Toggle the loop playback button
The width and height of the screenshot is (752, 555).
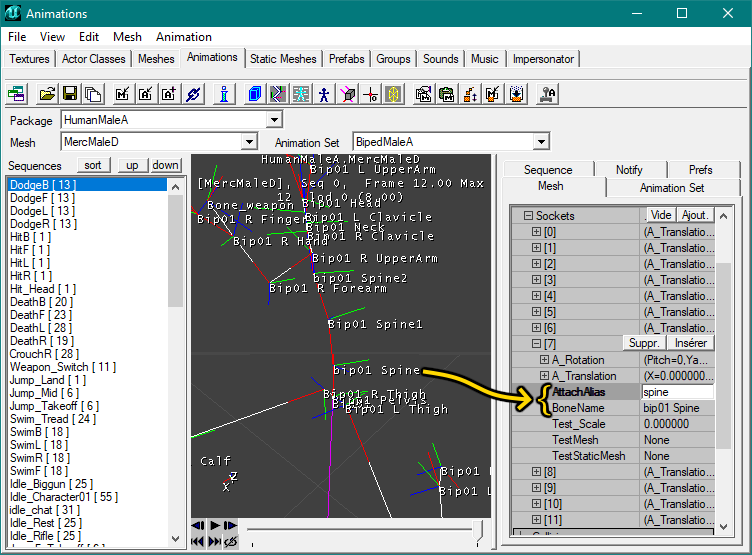pos(231,542)
